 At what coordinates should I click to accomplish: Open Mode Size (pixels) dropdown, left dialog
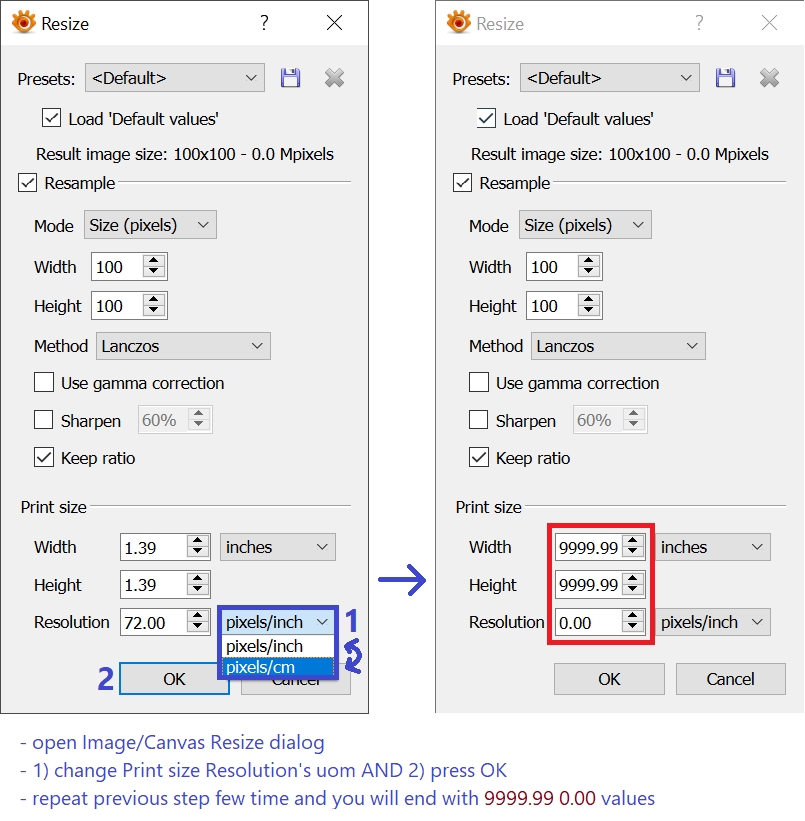150,225
